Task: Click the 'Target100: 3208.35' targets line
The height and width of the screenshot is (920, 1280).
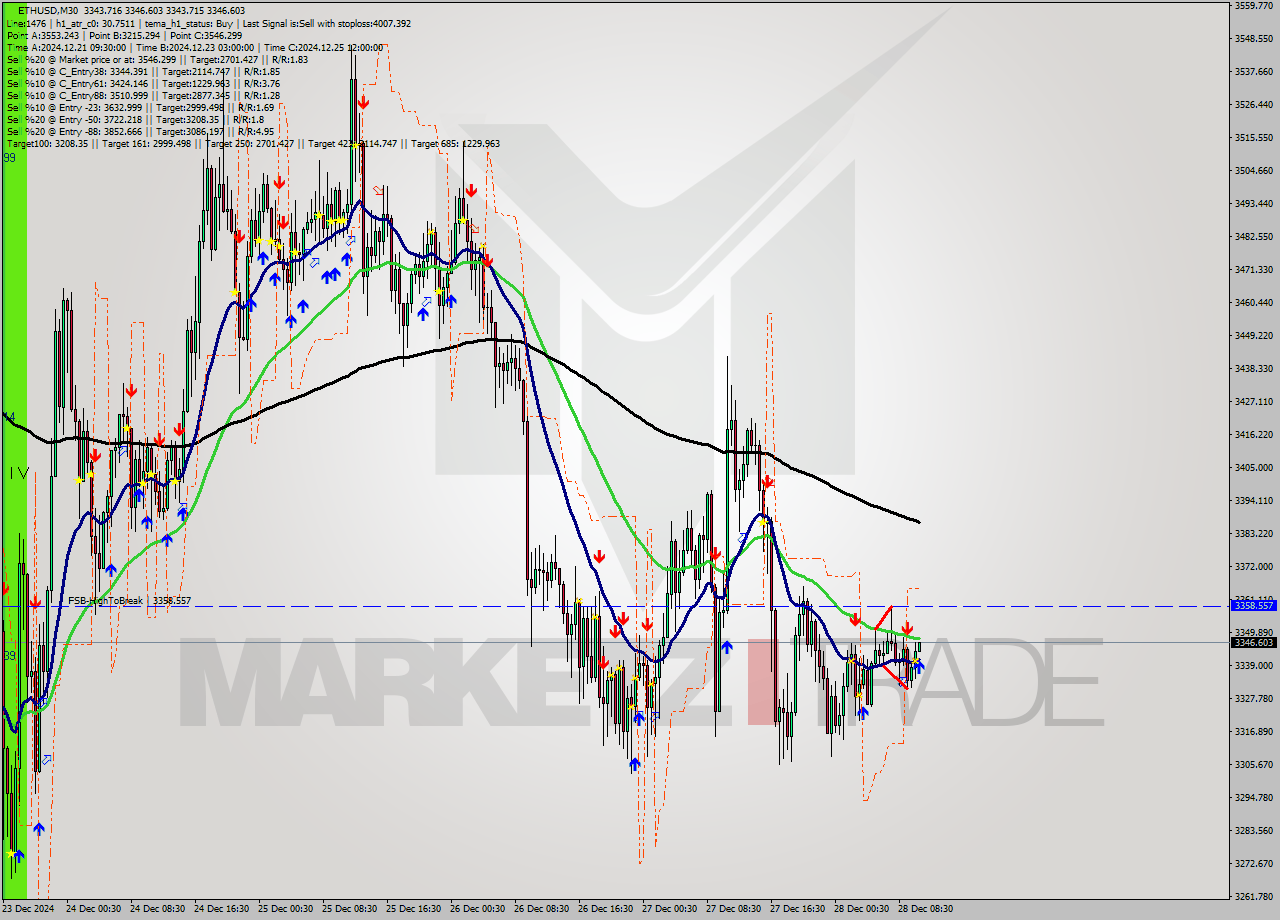Action: click(253, 143)
